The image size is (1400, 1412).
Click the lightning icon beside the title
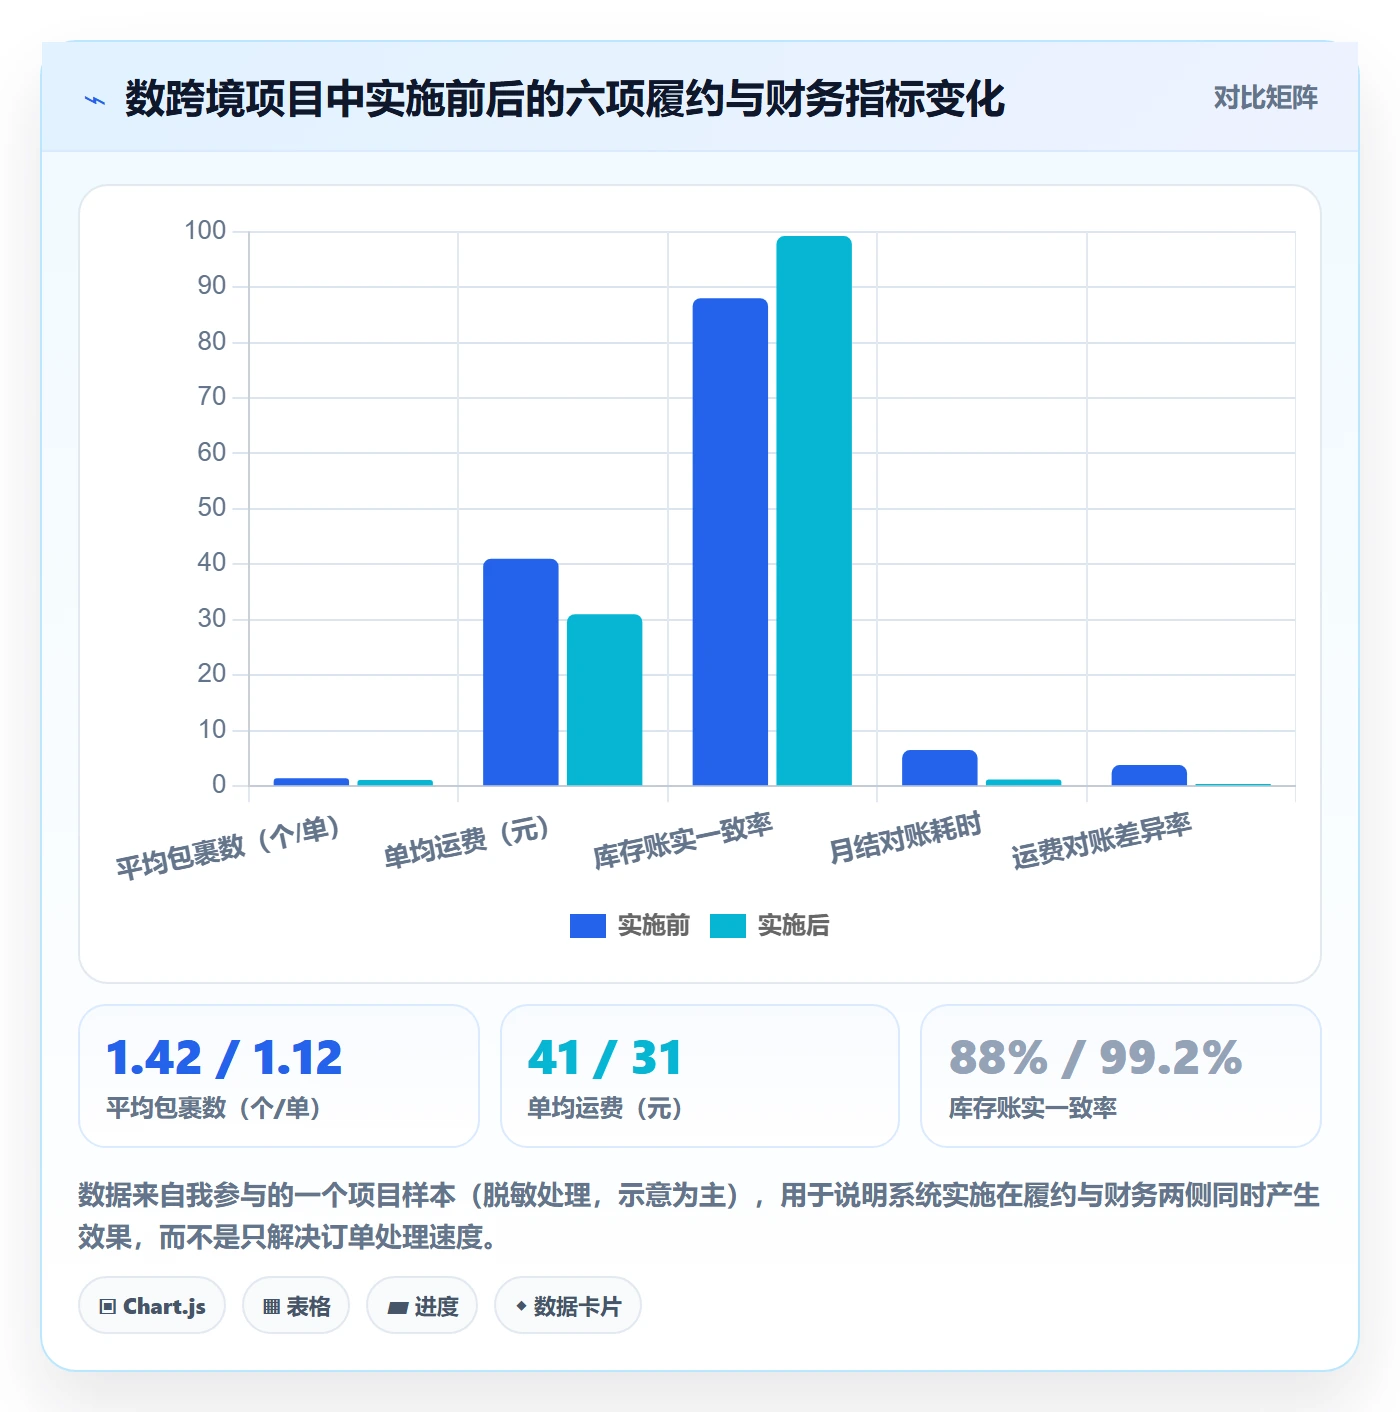pyautogui.click(x=95, y=100)
